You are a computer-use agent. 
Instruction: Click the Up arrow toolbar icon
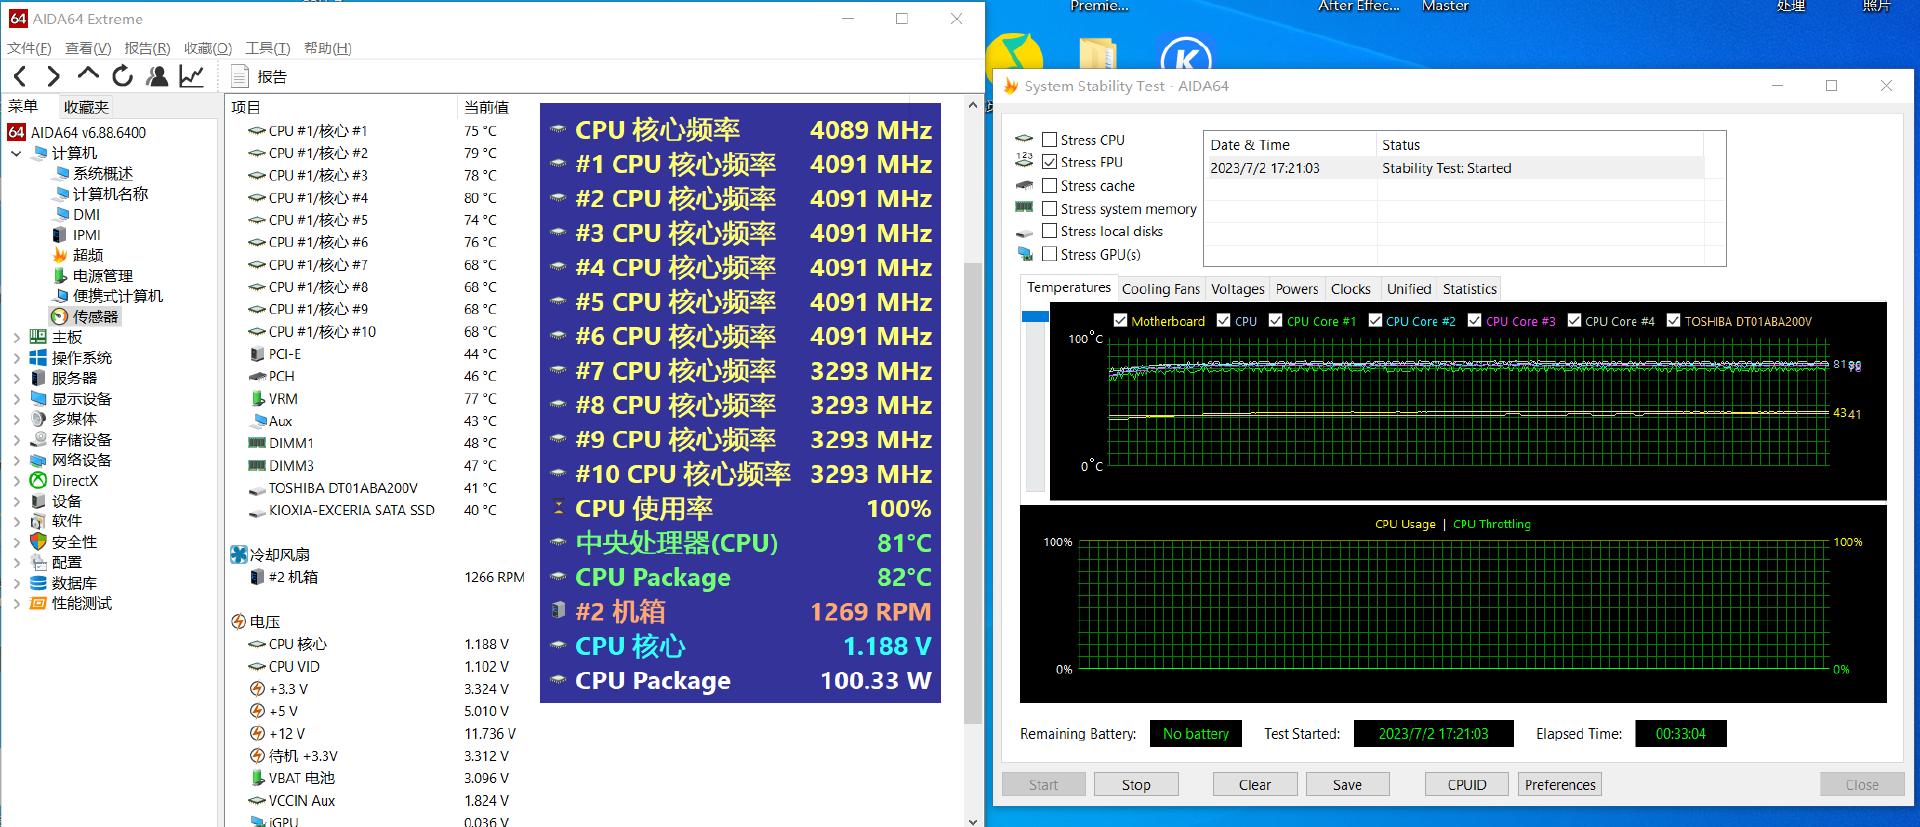pos(88,75)
